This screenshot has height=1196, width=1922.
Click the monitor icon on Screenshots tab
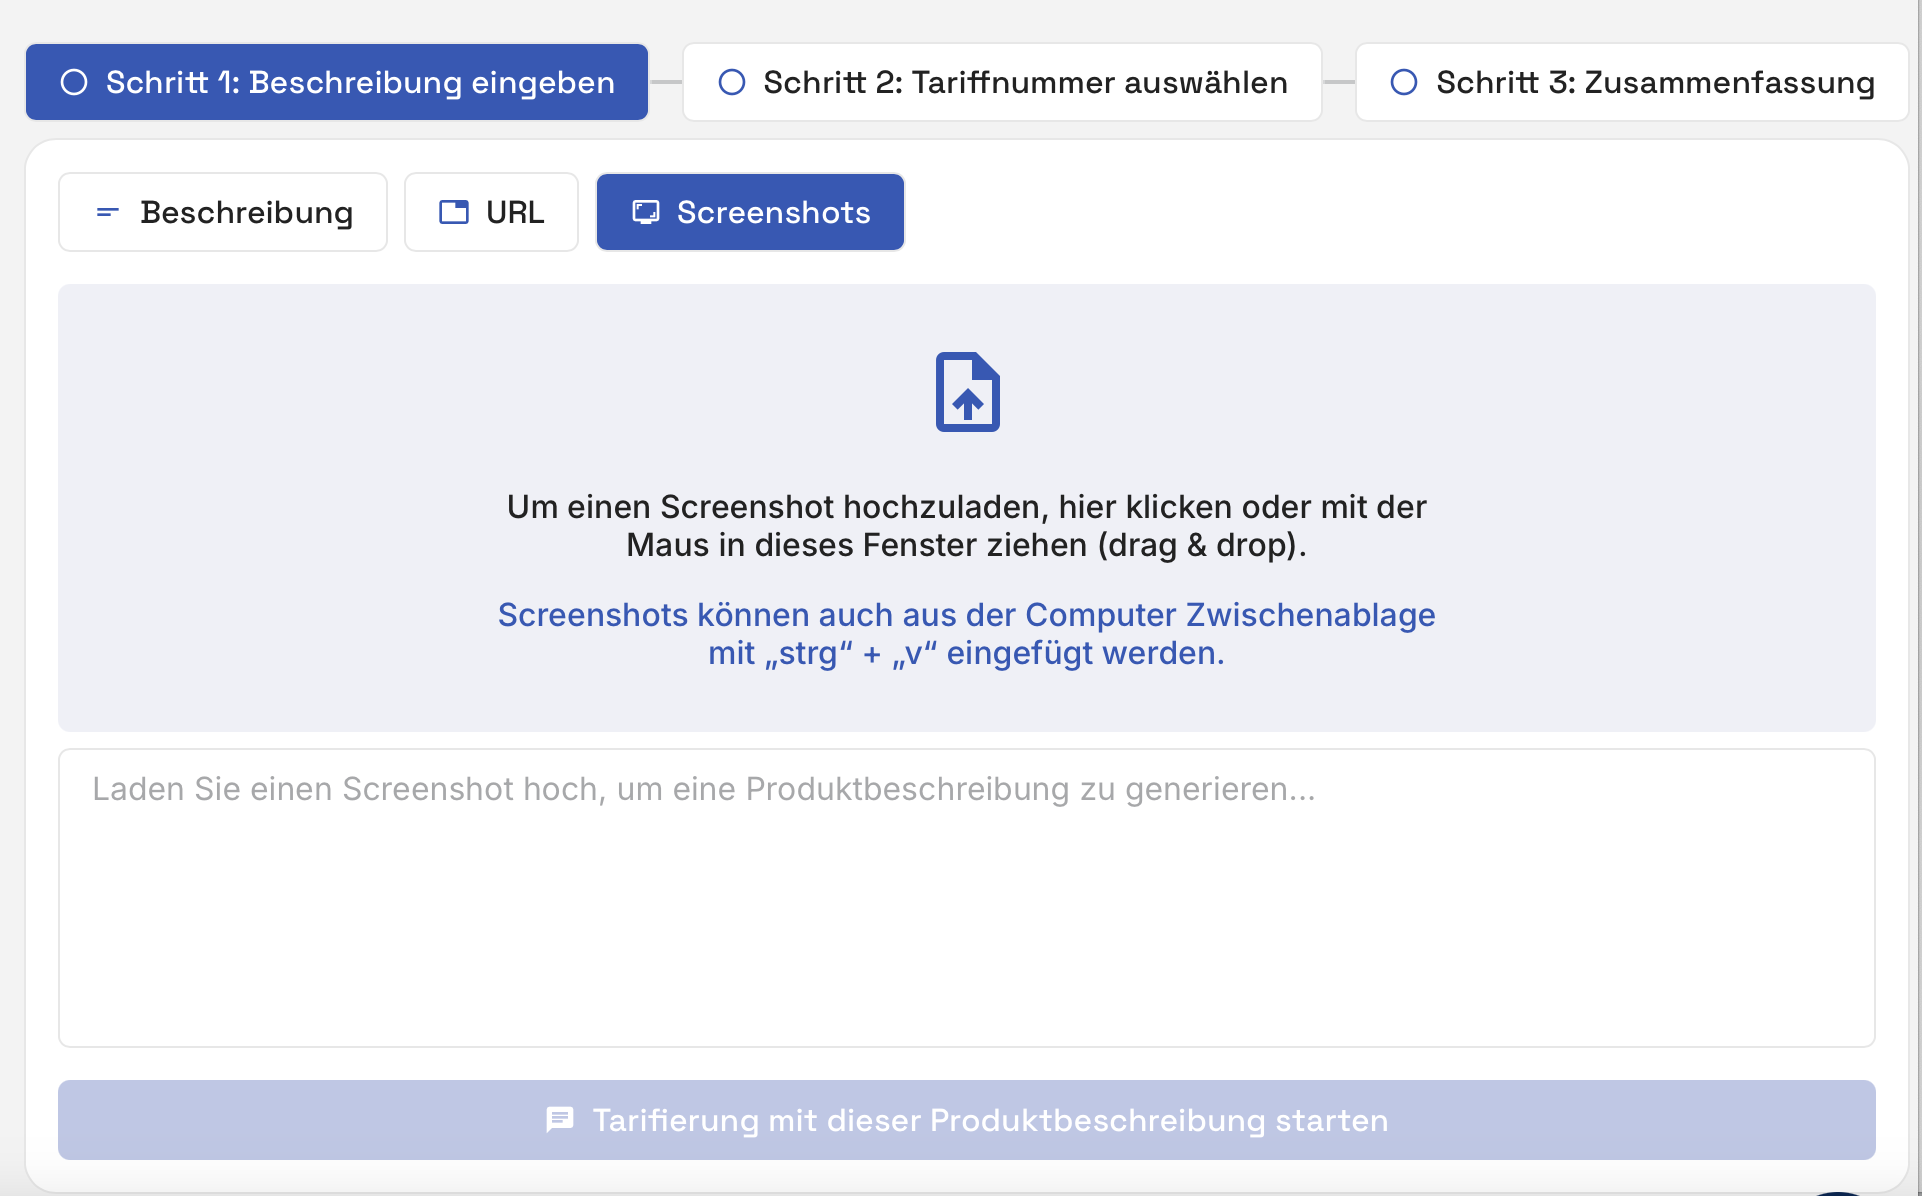click(x=646, y=212)
